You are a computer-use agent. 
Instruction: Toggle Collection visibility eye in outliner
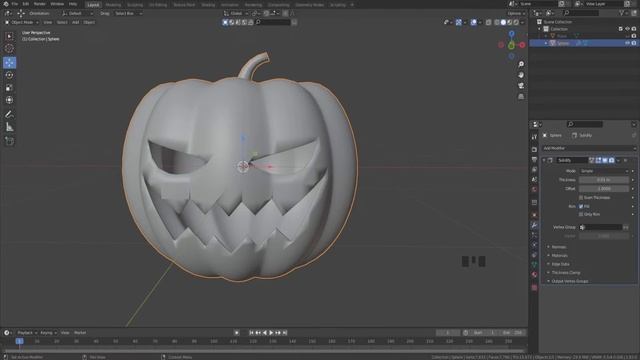[x=627, y=29]
